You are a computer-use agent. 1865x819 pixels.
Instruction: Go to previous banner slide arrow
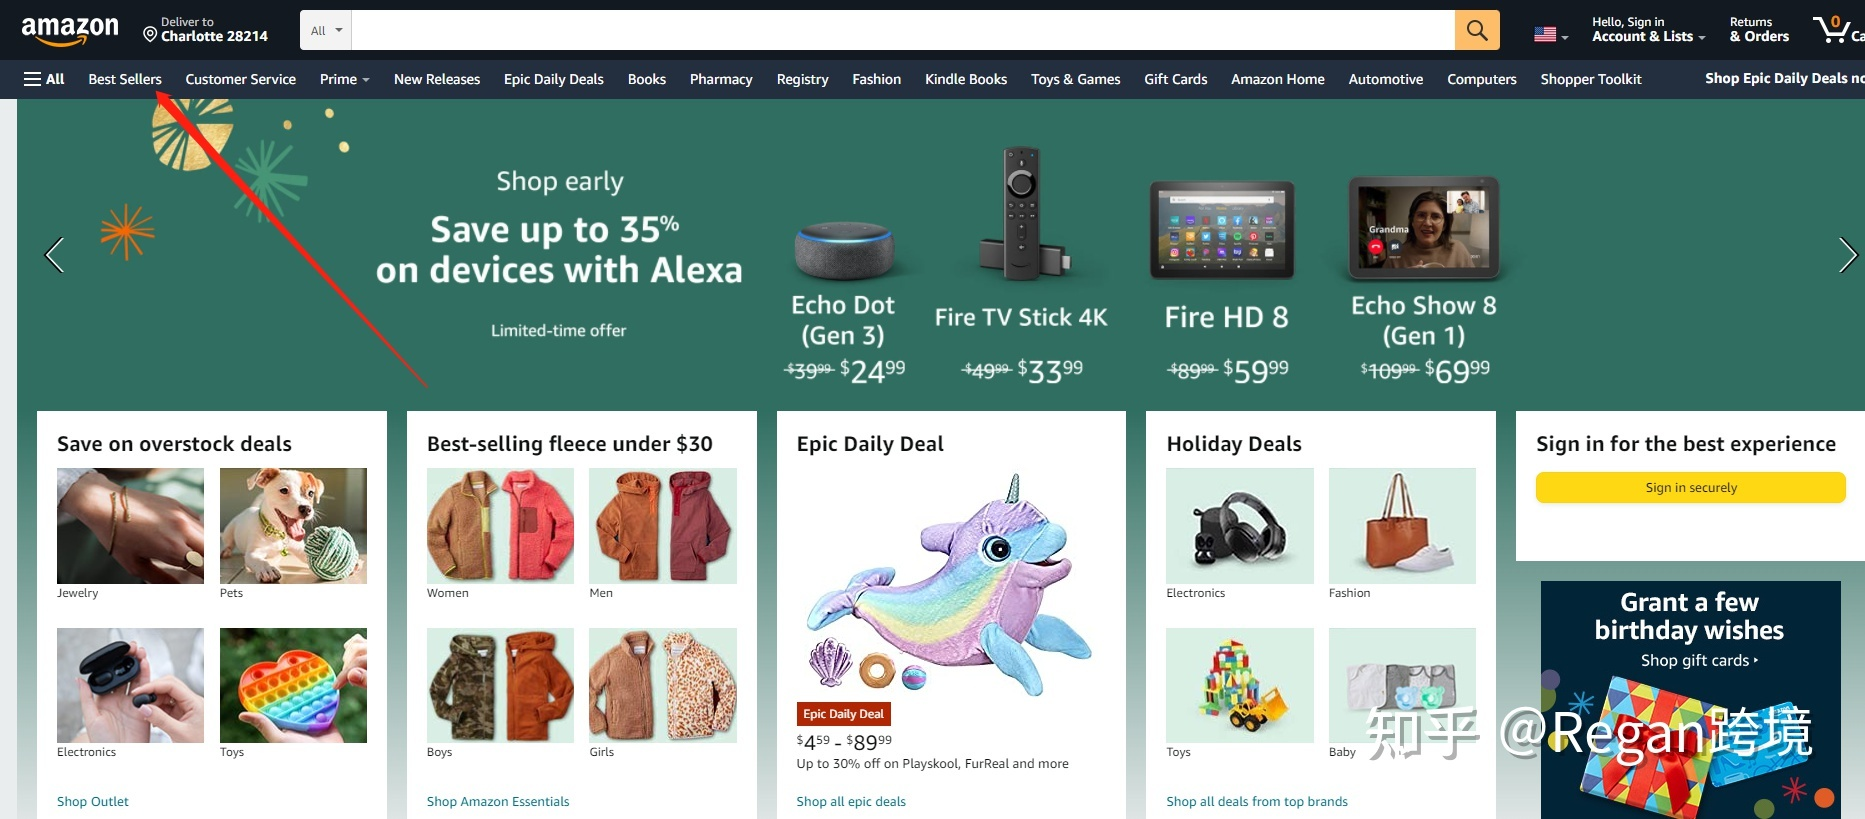[x=55, y=255]
